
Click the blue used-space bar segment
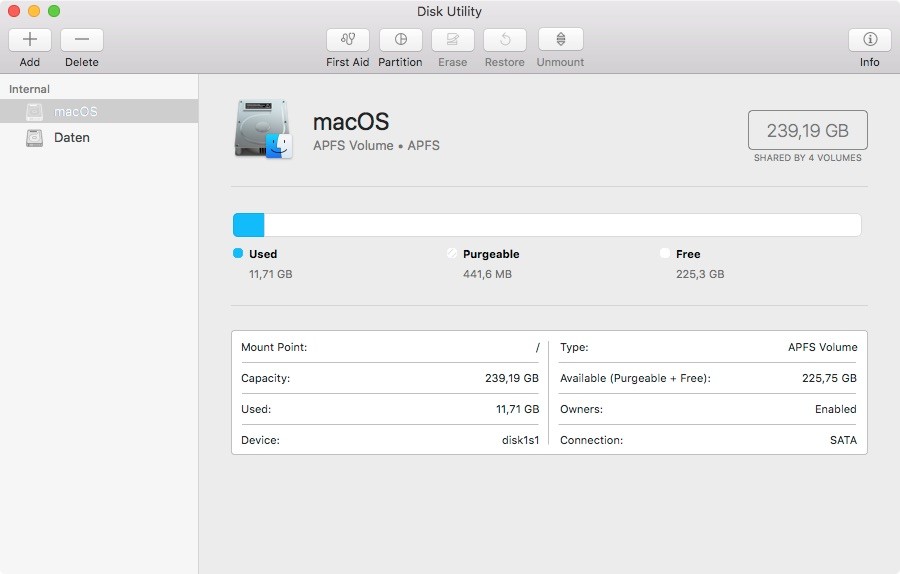(x=249, y=225)
